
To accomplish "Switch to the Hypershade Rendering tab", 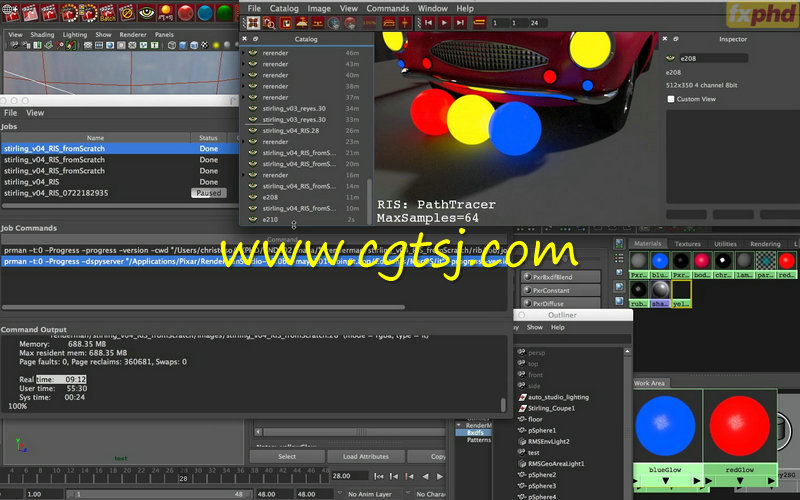I will pyautogui.click(x=765, y=244).
